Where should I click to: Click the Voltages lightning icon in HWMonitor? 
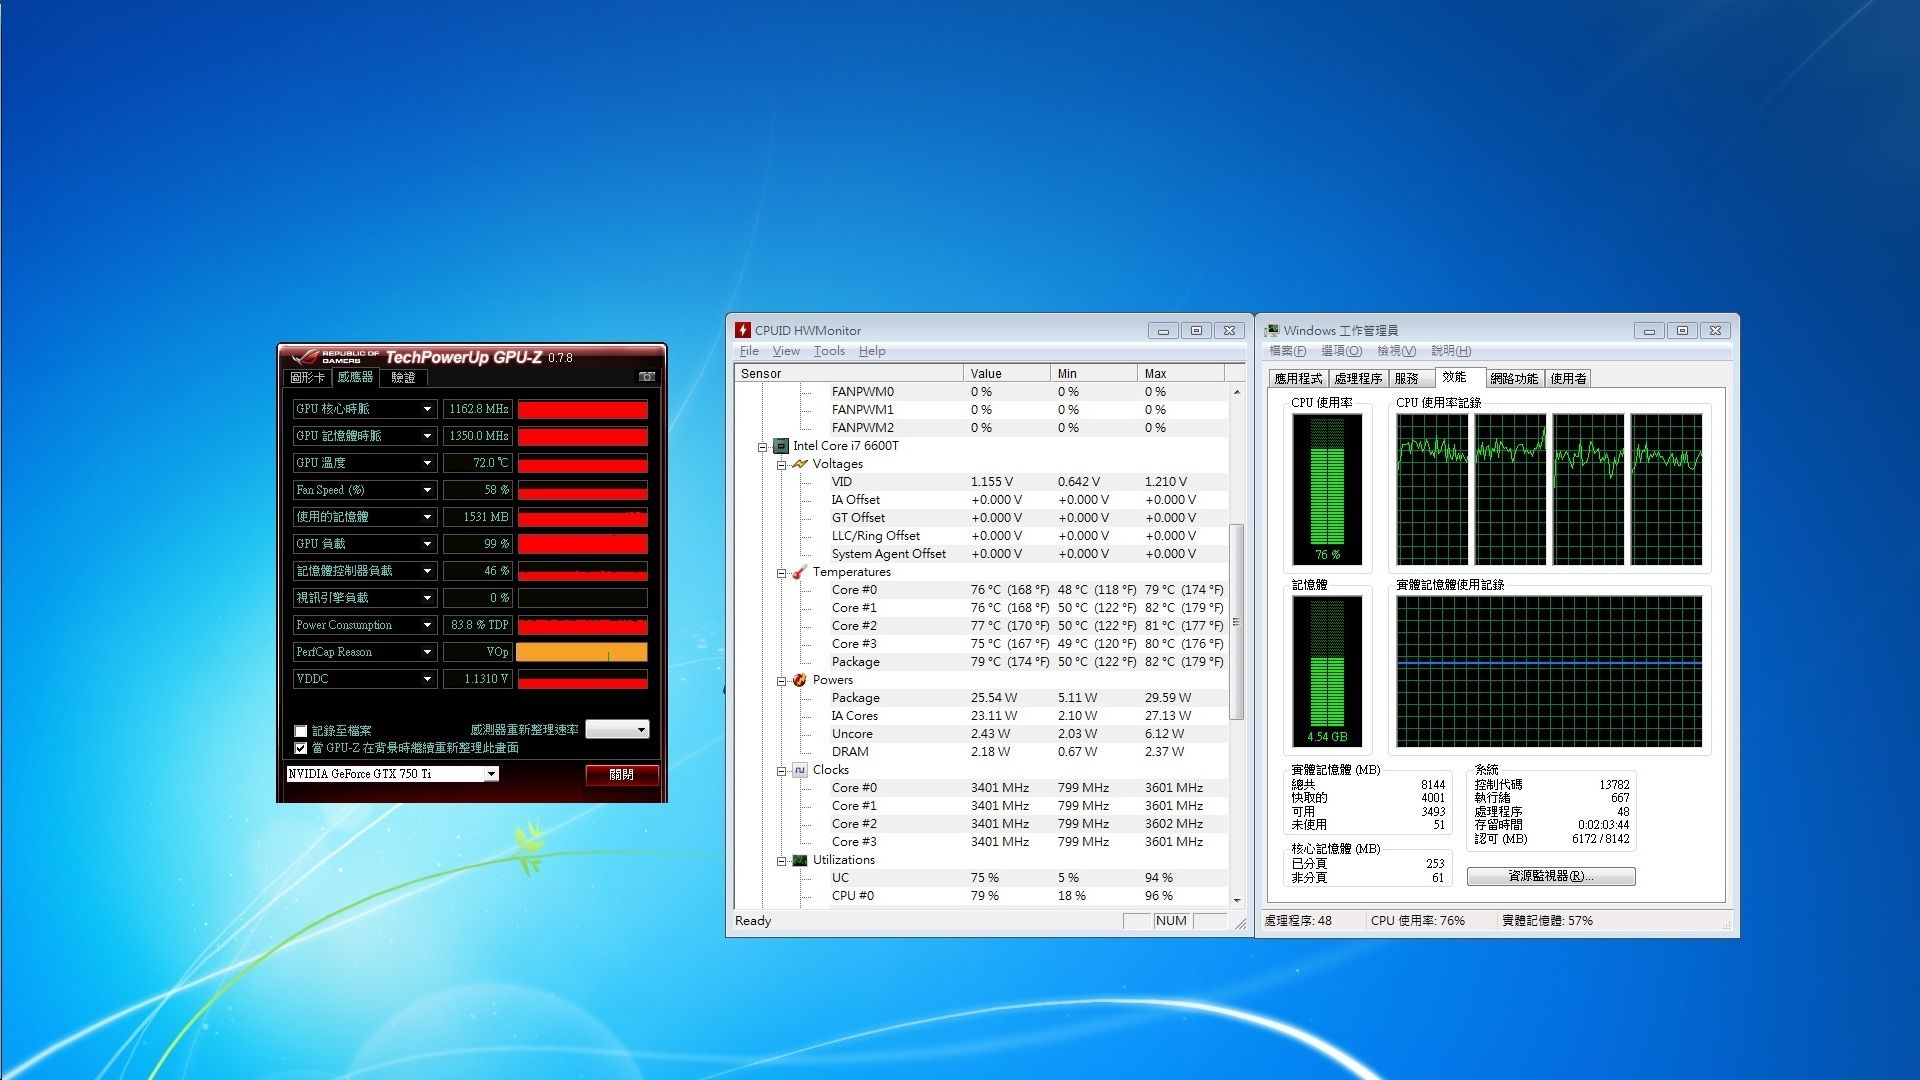[800, 464]
